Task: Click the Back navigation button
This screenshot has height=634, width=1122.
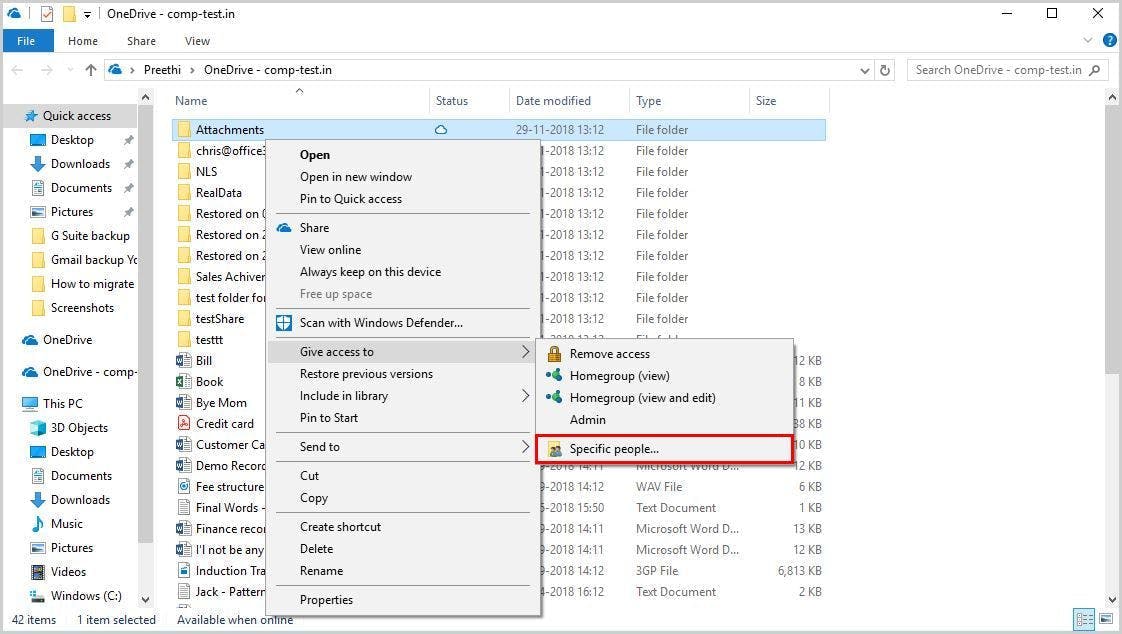Action: pyautogui.click(x=17, y=70)
